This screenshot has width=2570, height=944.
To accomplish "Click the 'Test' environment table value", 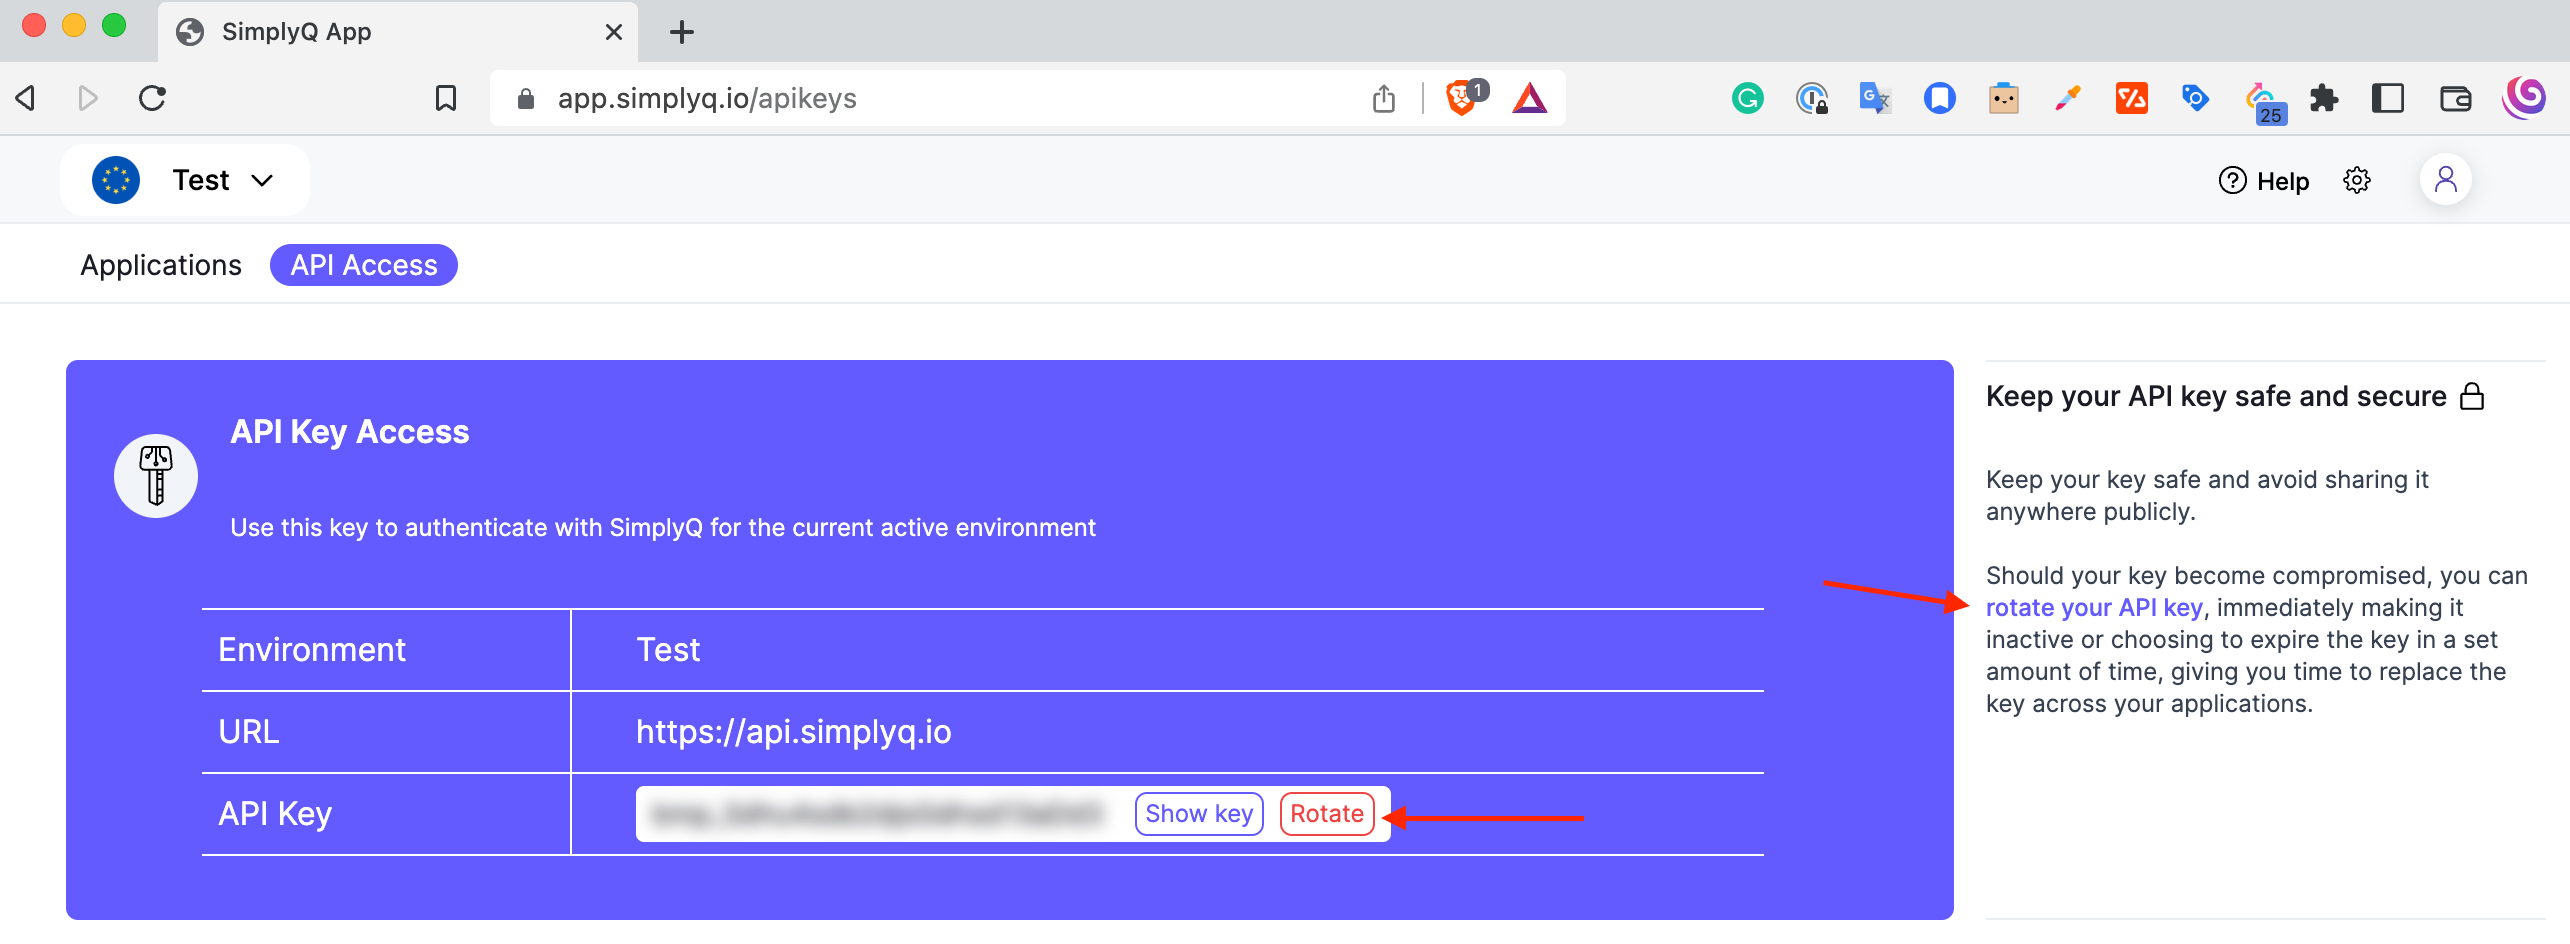I will (x=668, y=650).
